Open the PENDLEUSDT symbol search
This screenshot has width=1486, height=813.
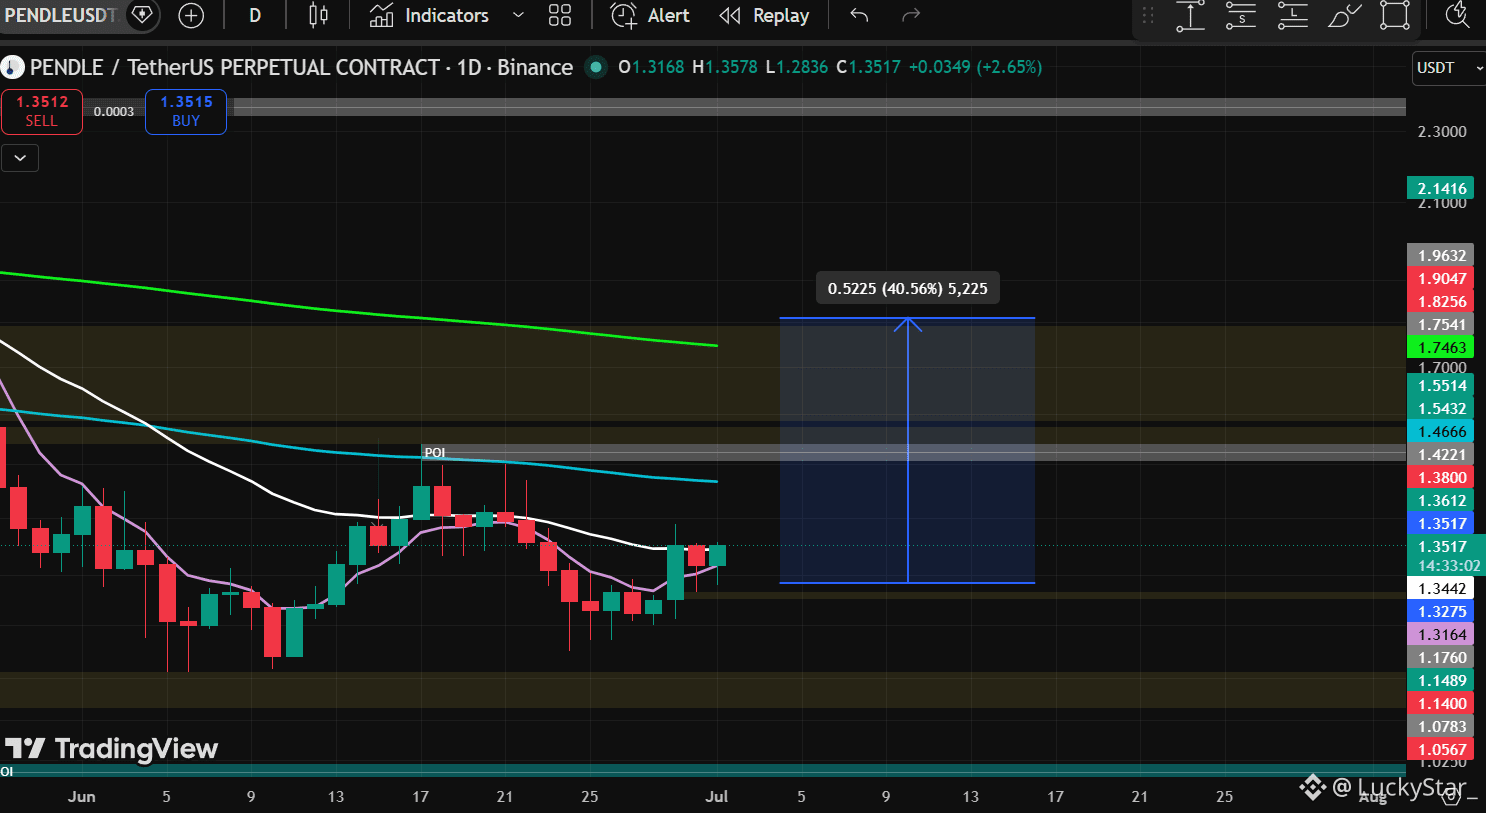coord(60,15)
